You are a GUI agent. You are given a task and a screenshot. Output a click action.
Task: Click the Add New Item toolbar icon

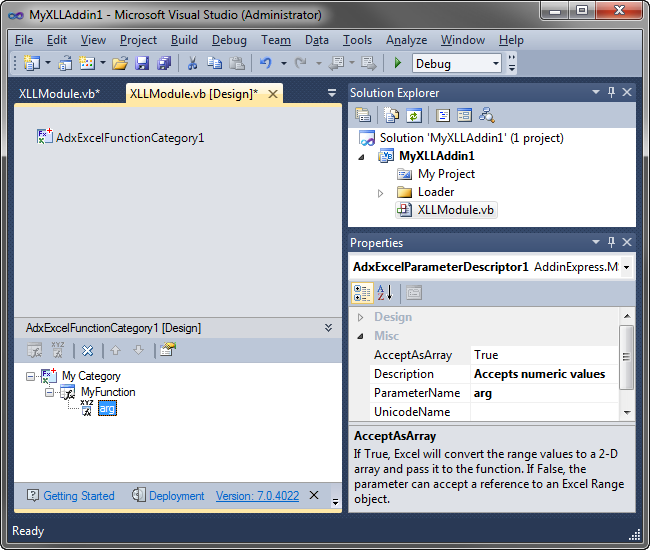[87, 63]
